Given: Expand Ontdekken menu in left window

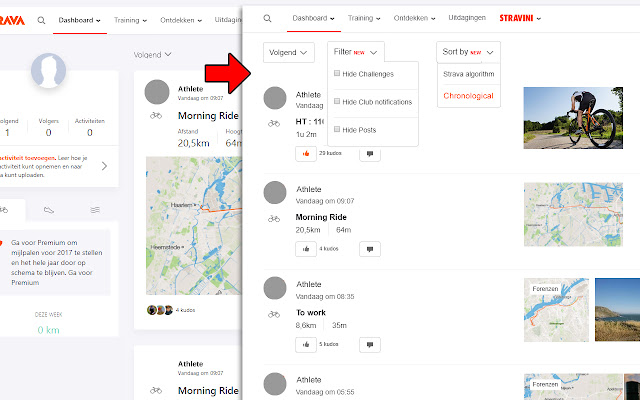Looking at the screenshot, I should click(181, 20).
